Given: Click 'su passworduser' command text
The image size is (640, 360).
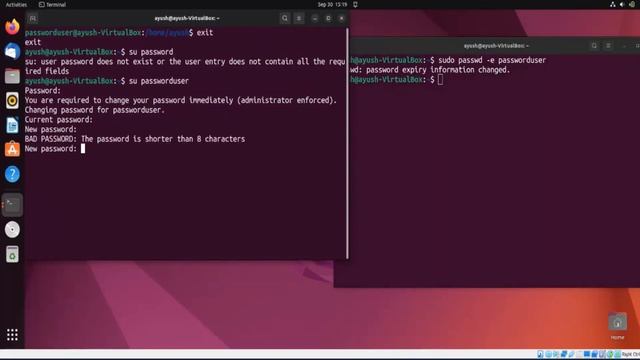Looking at the screenshot, I should 159,81.
